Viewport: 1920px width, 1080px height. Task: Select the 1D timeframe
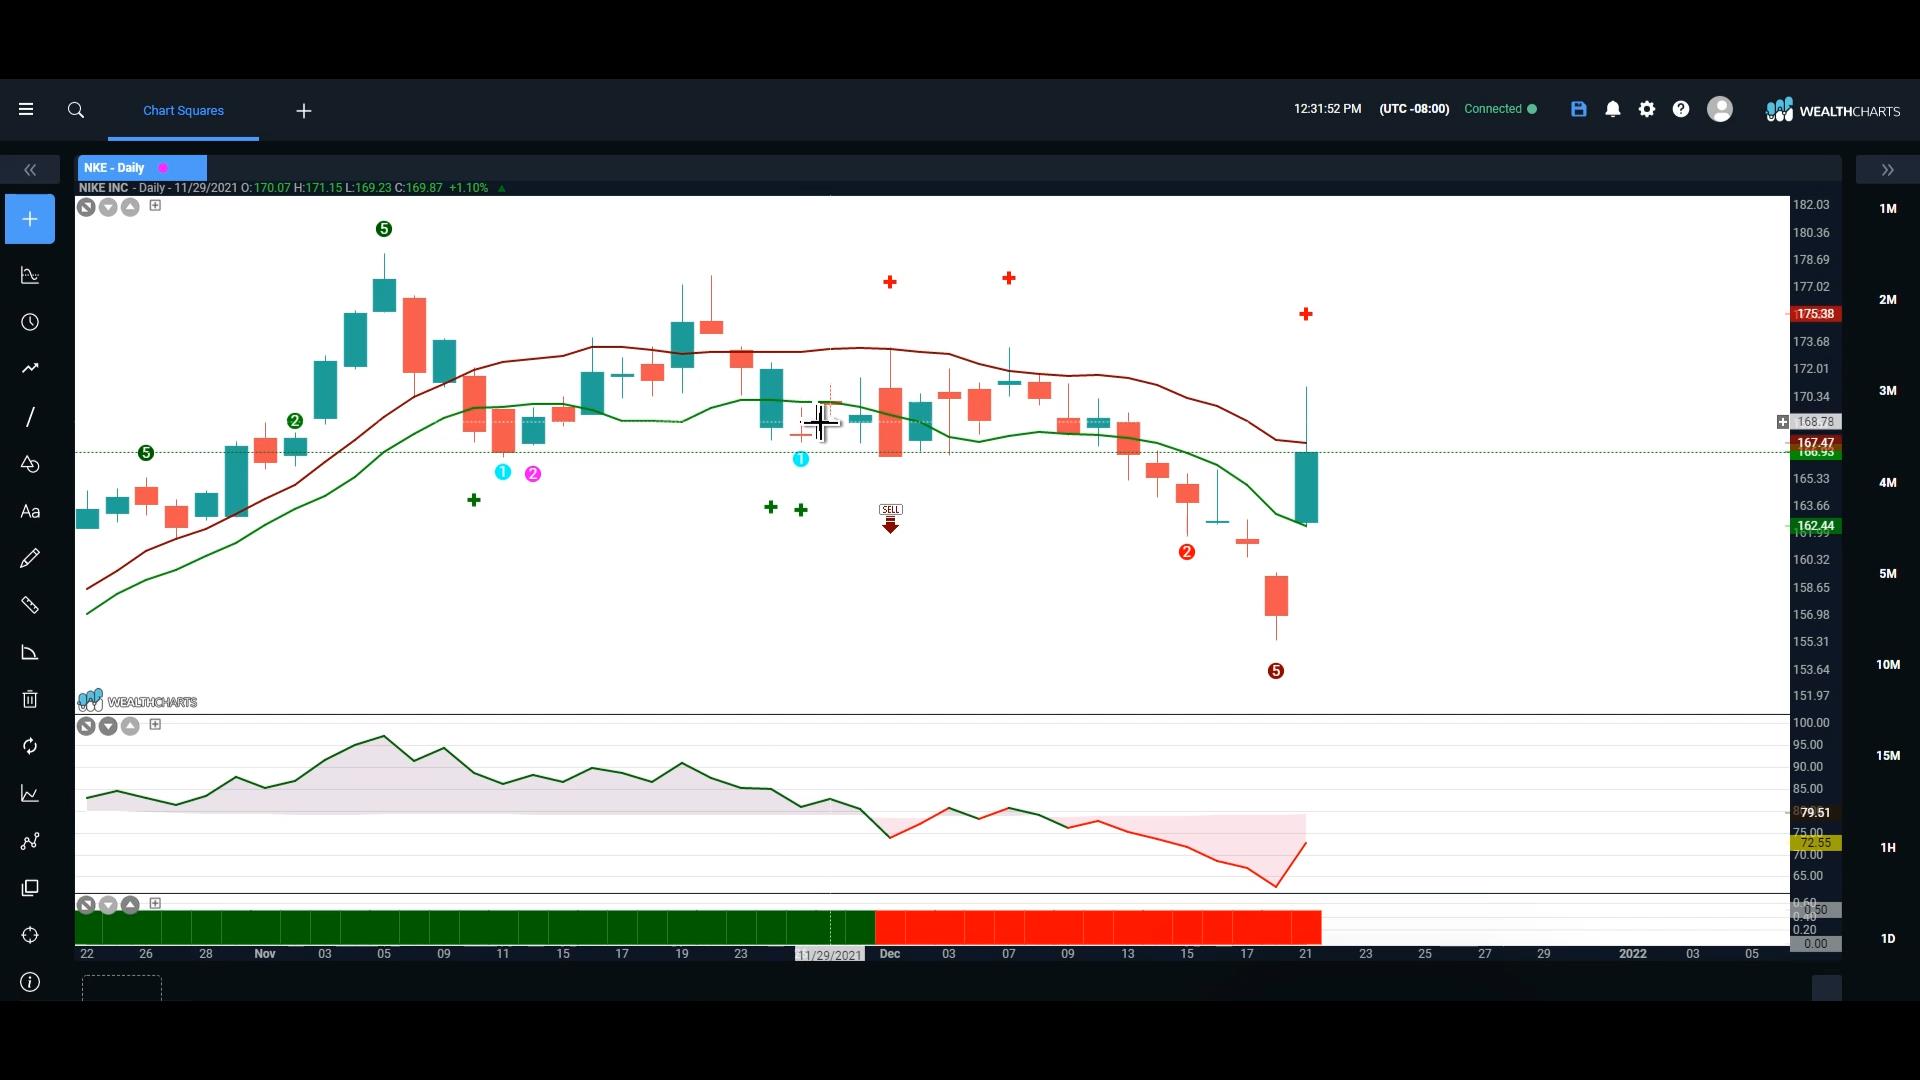click(1888, 938)
